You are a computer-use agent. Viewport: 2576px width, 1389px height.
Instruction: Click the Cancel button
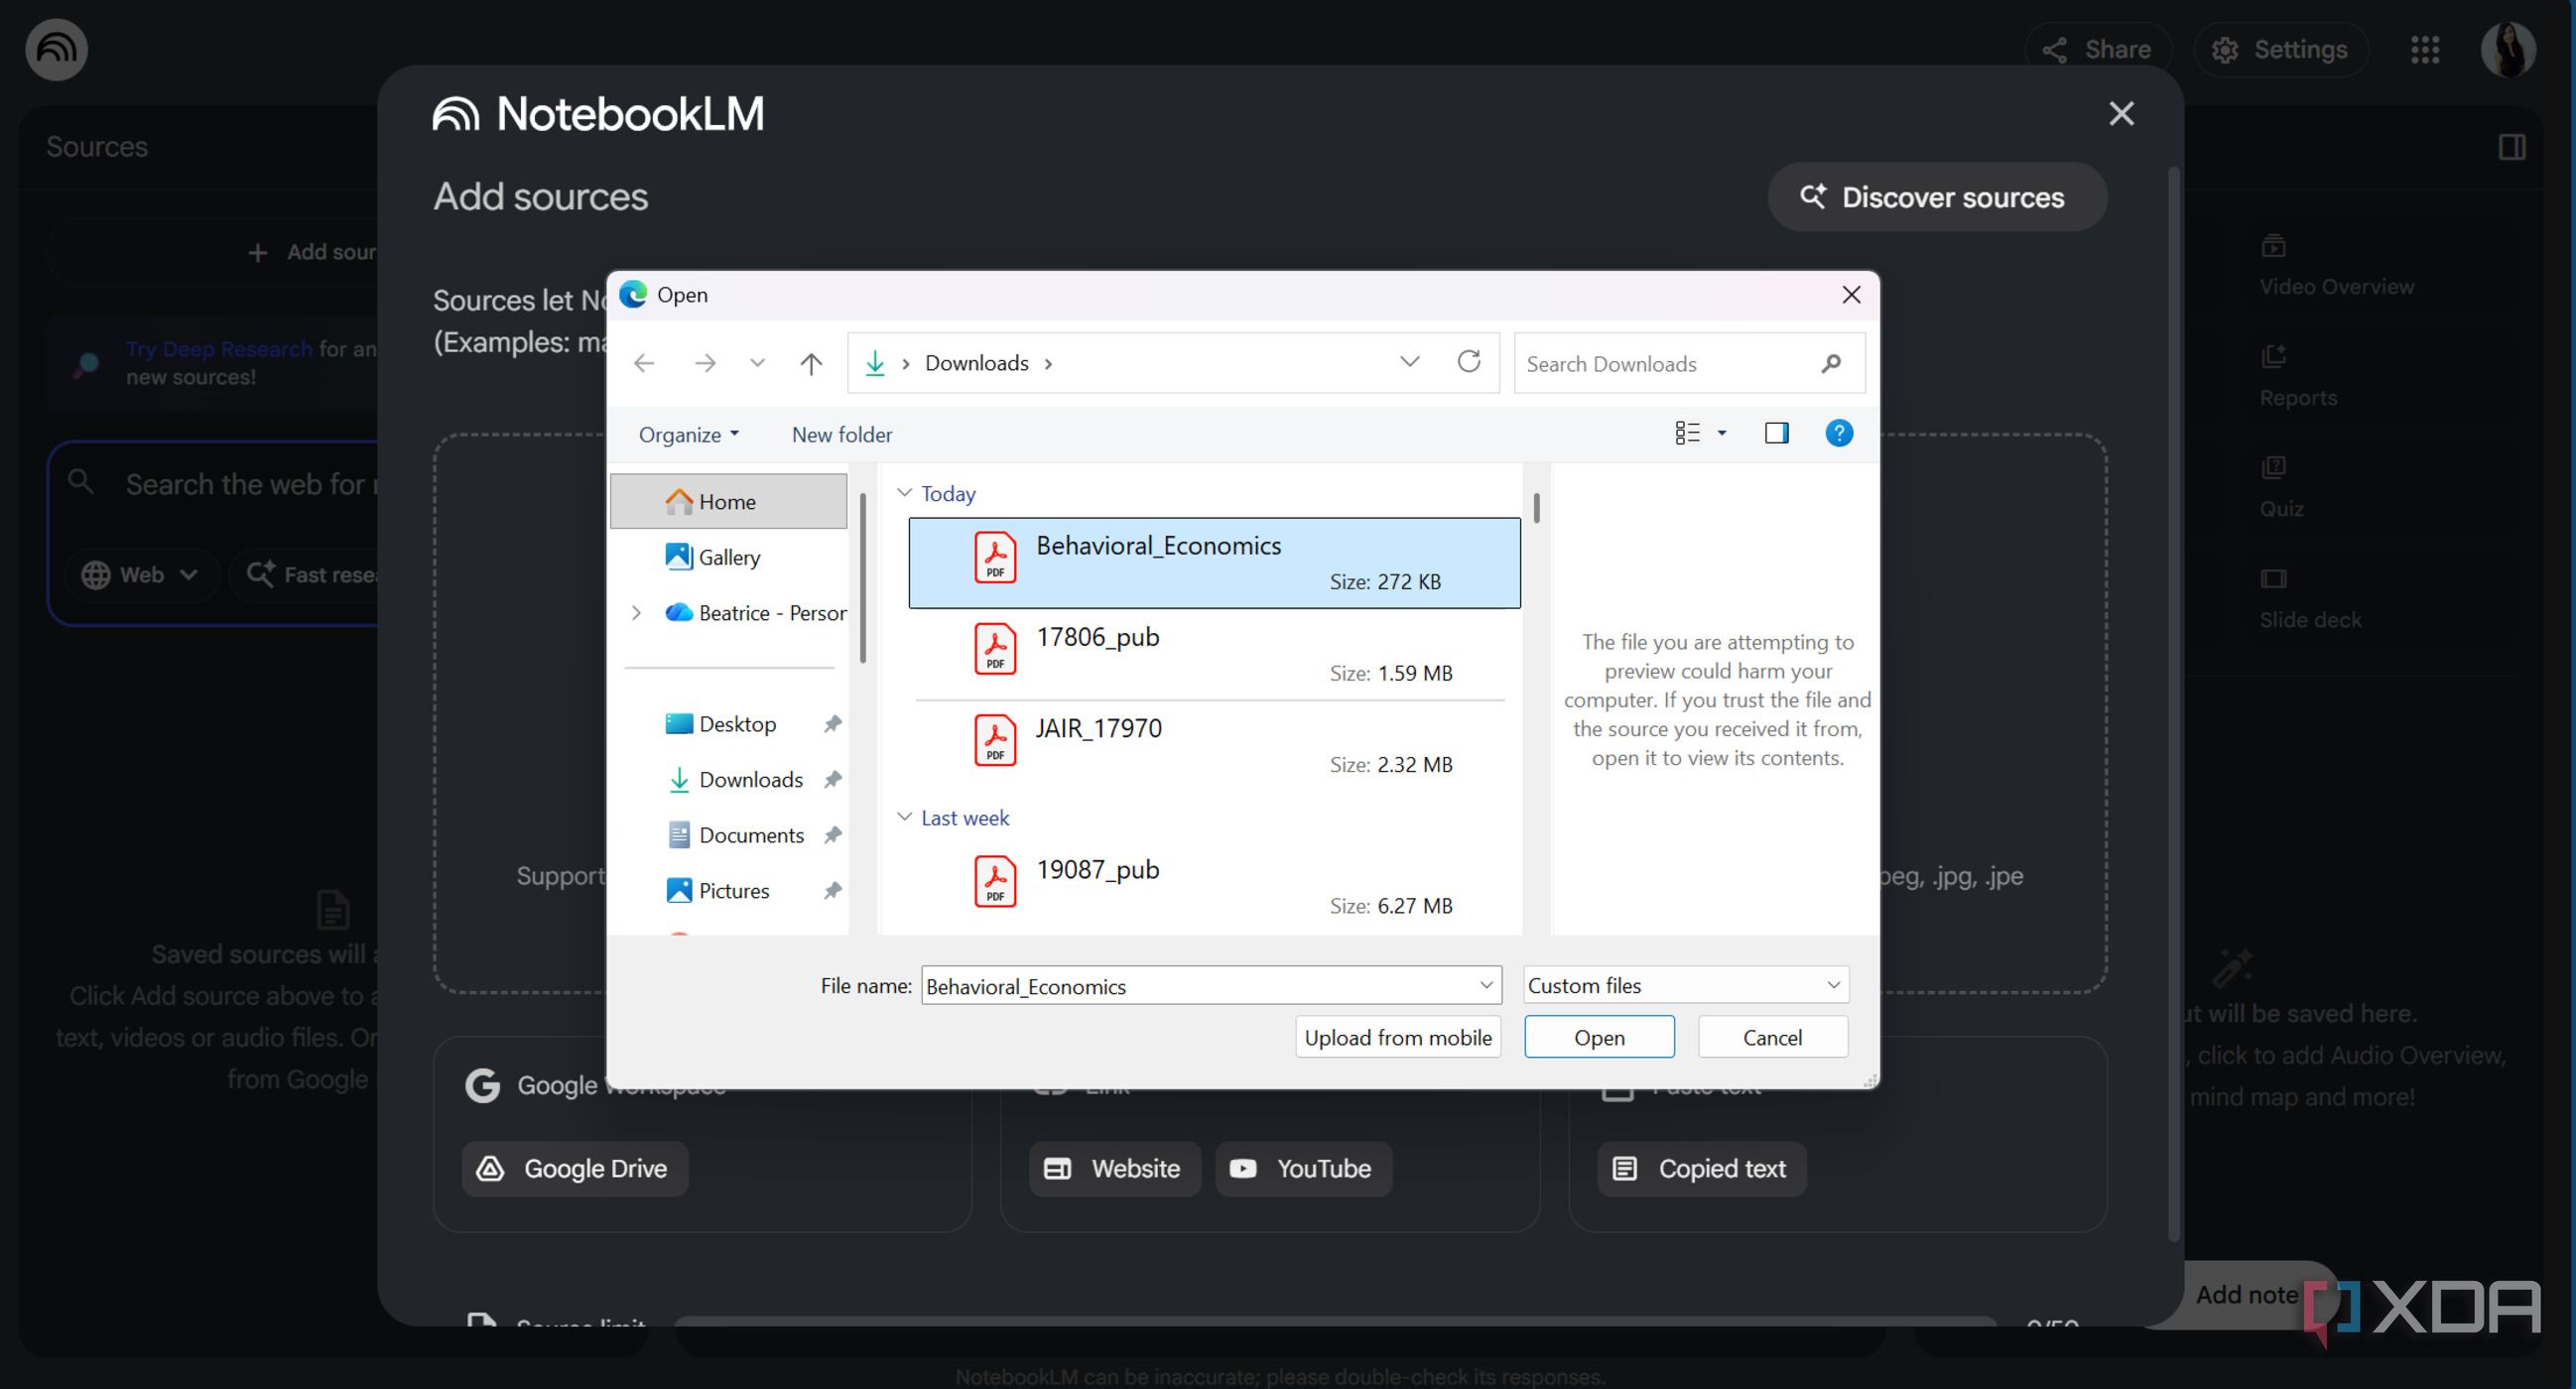click(x=1772, y=1037)
